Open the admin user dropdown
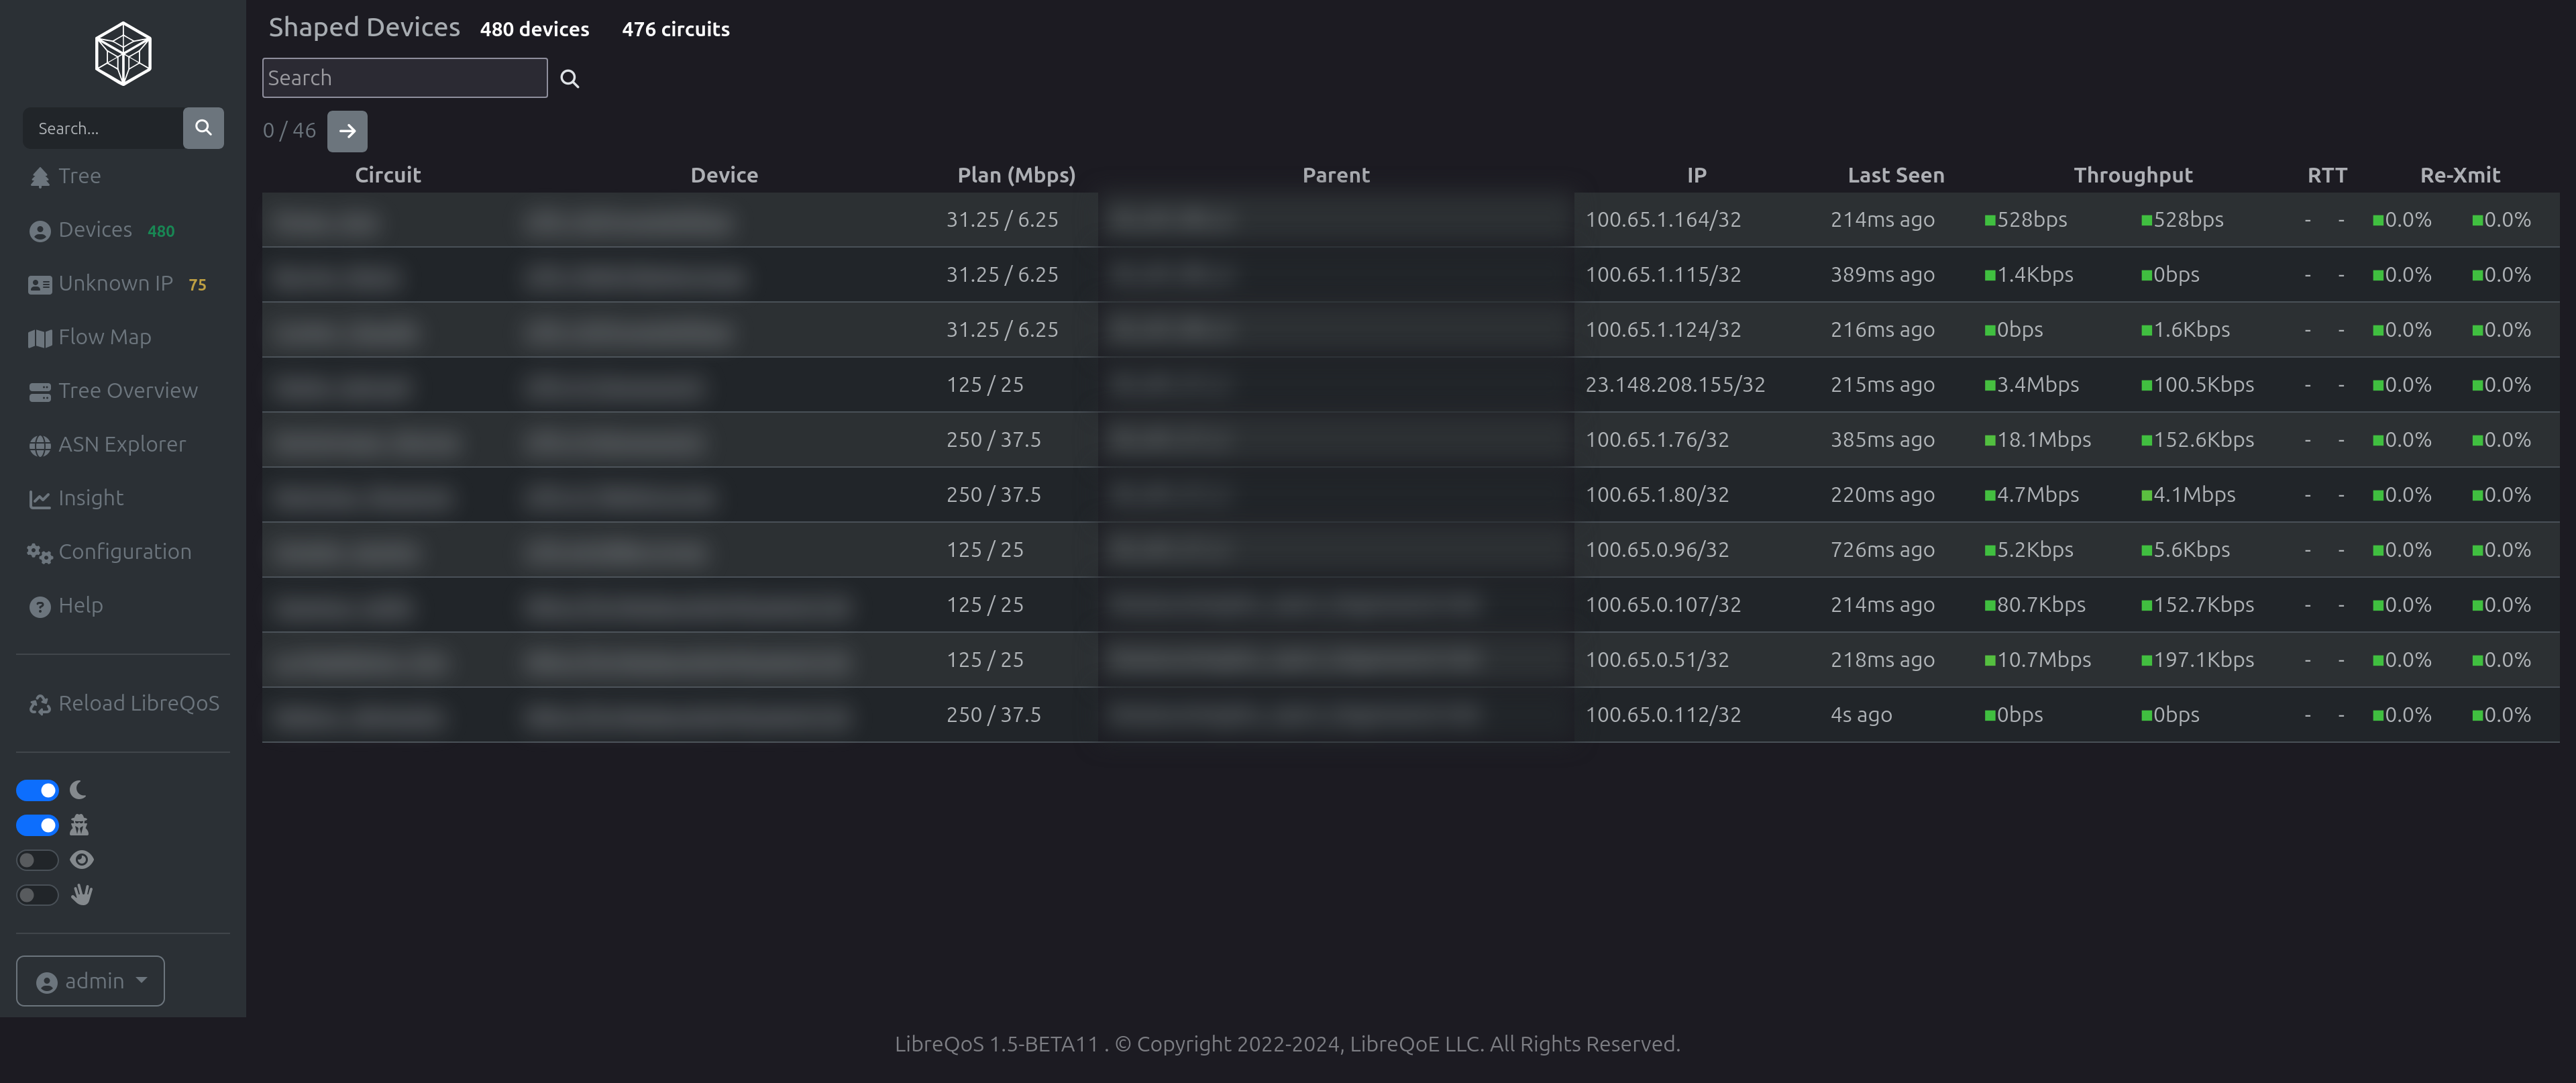Screen dimensions: 2576x1083 (90, 981)
